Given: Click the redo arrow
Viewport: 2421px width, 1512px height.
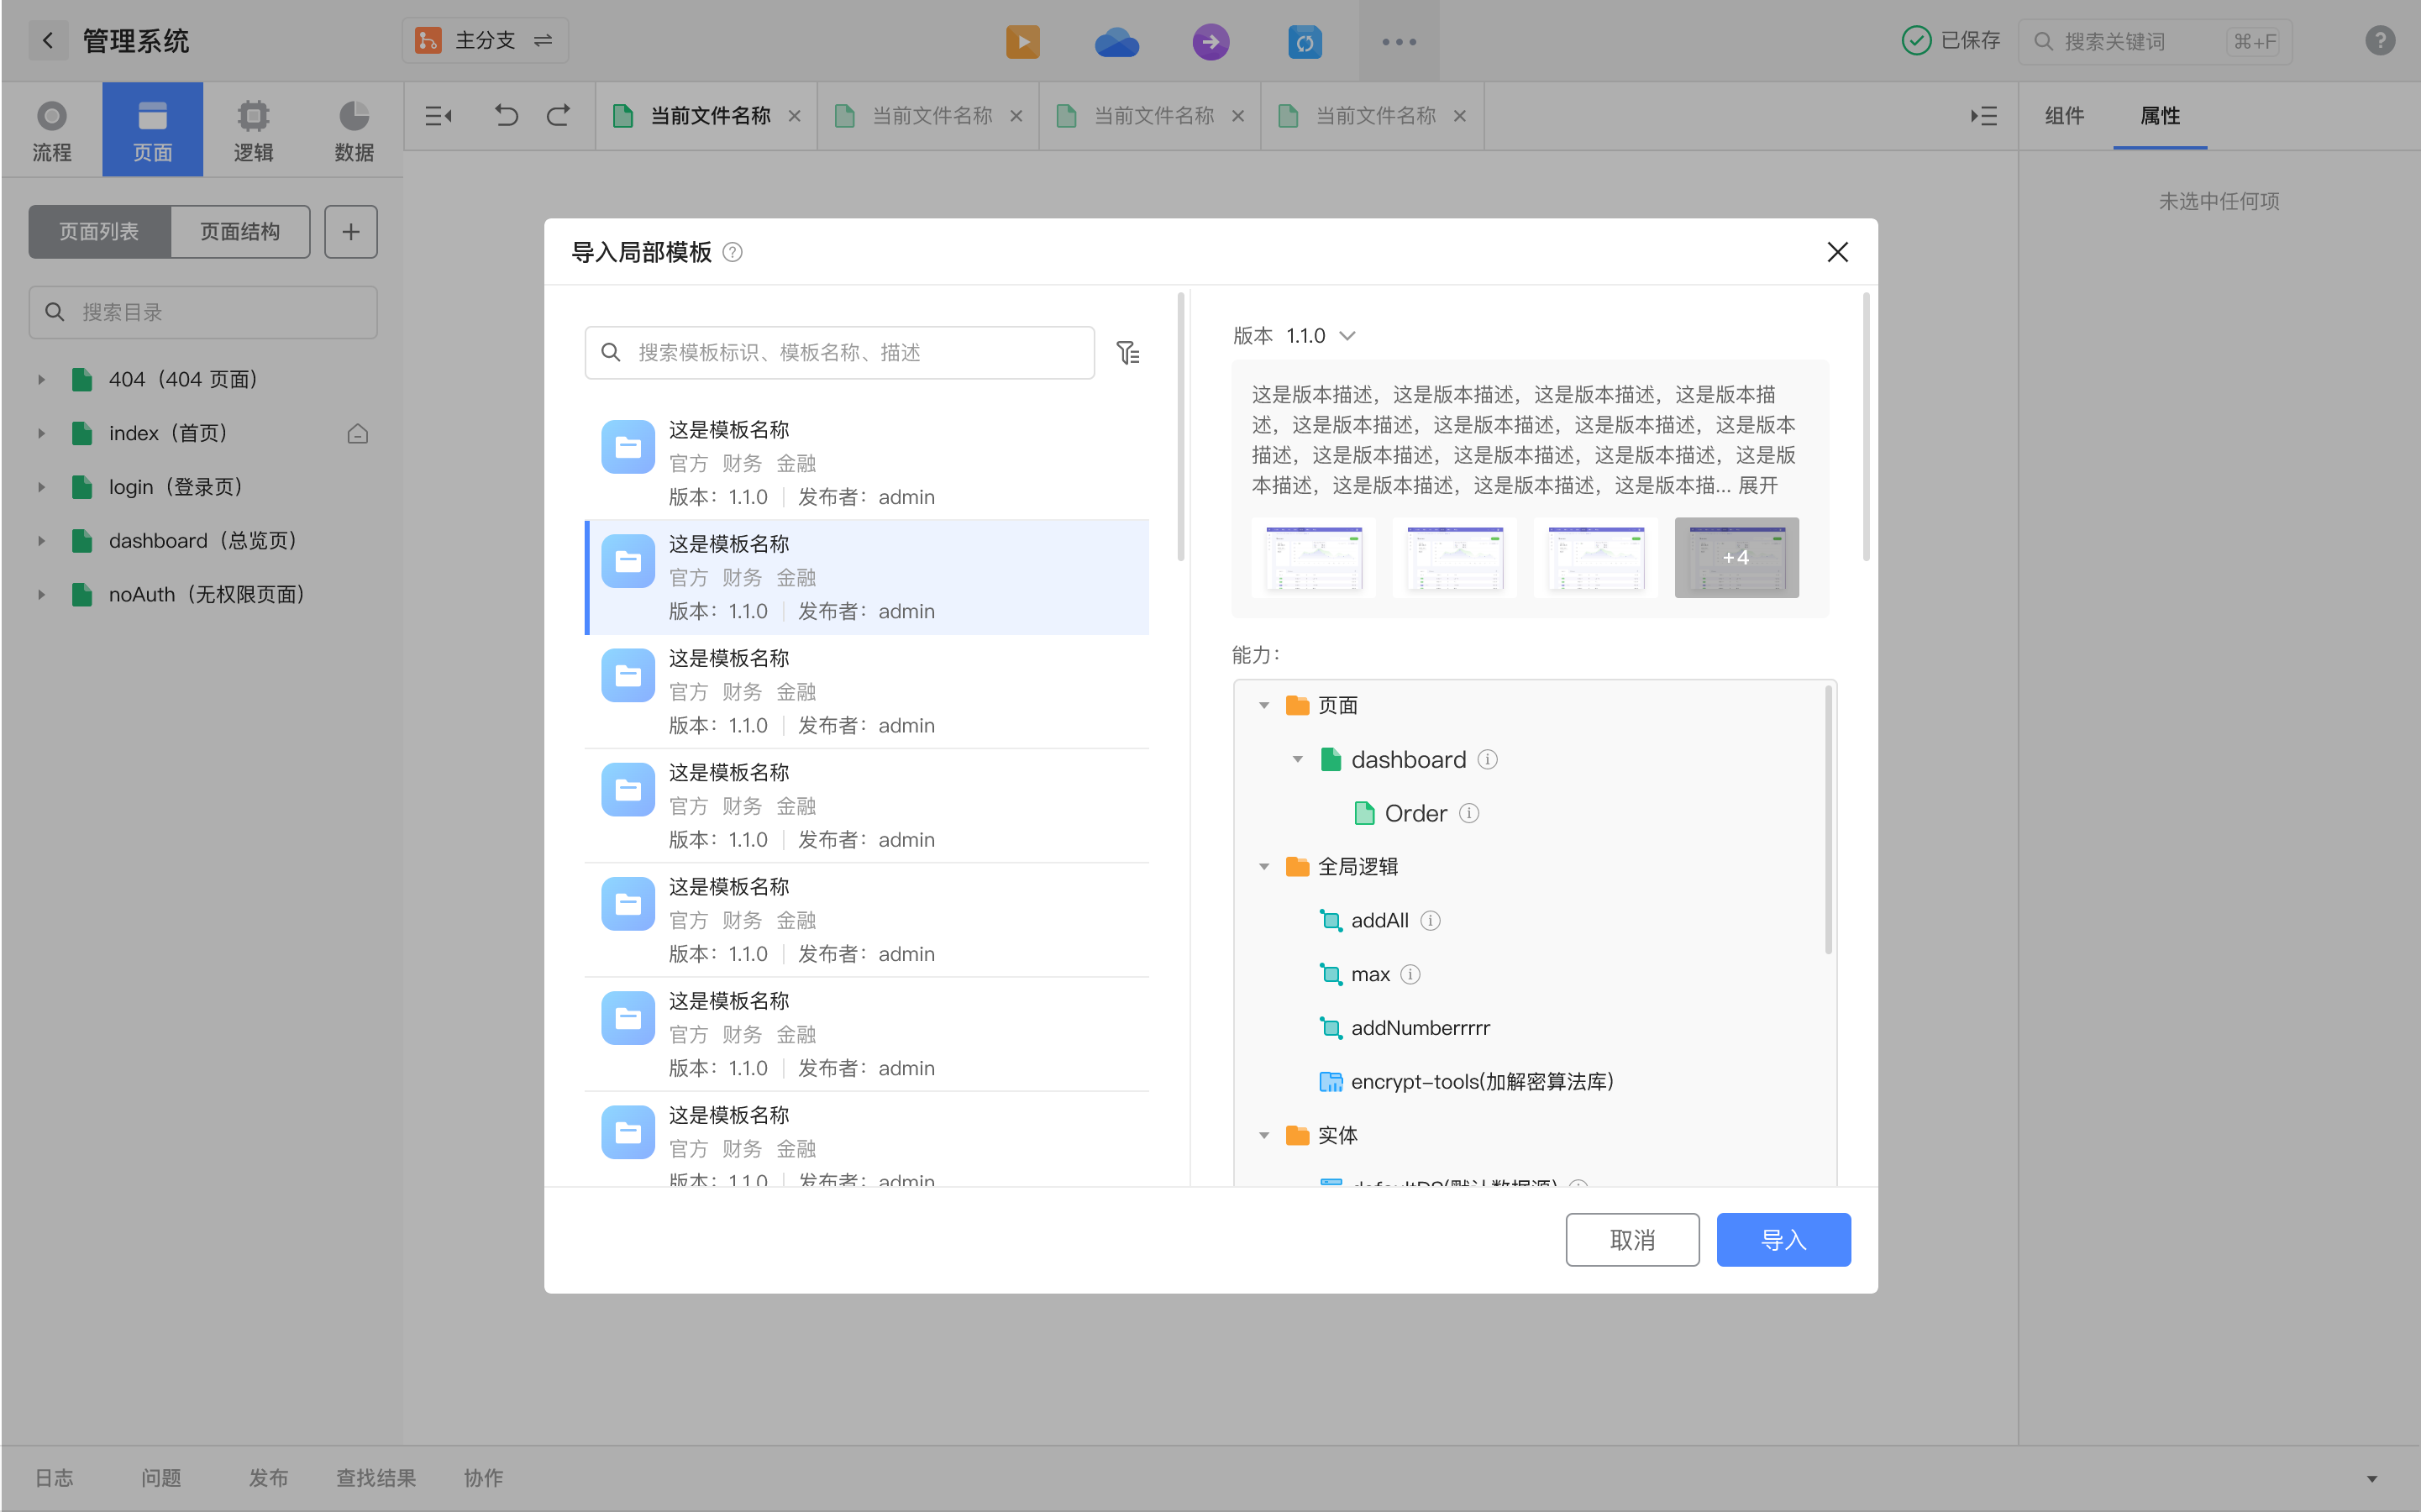Looking at the screenshot, I should tap(558, 116).
